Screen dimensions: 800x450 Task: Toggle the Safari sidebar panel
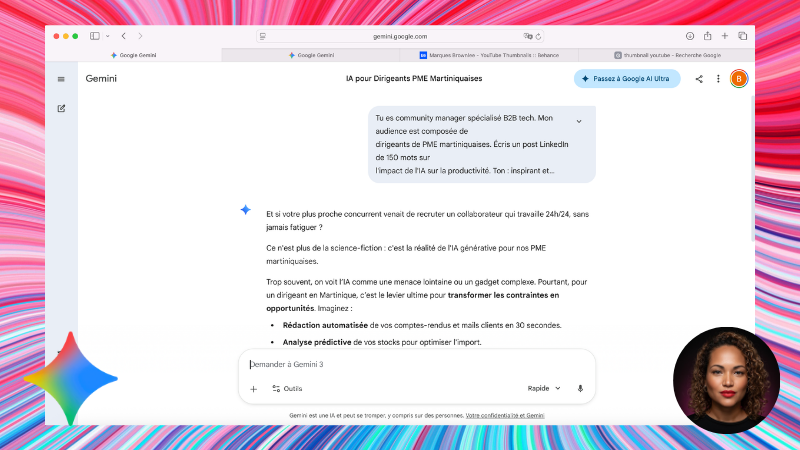96,36
